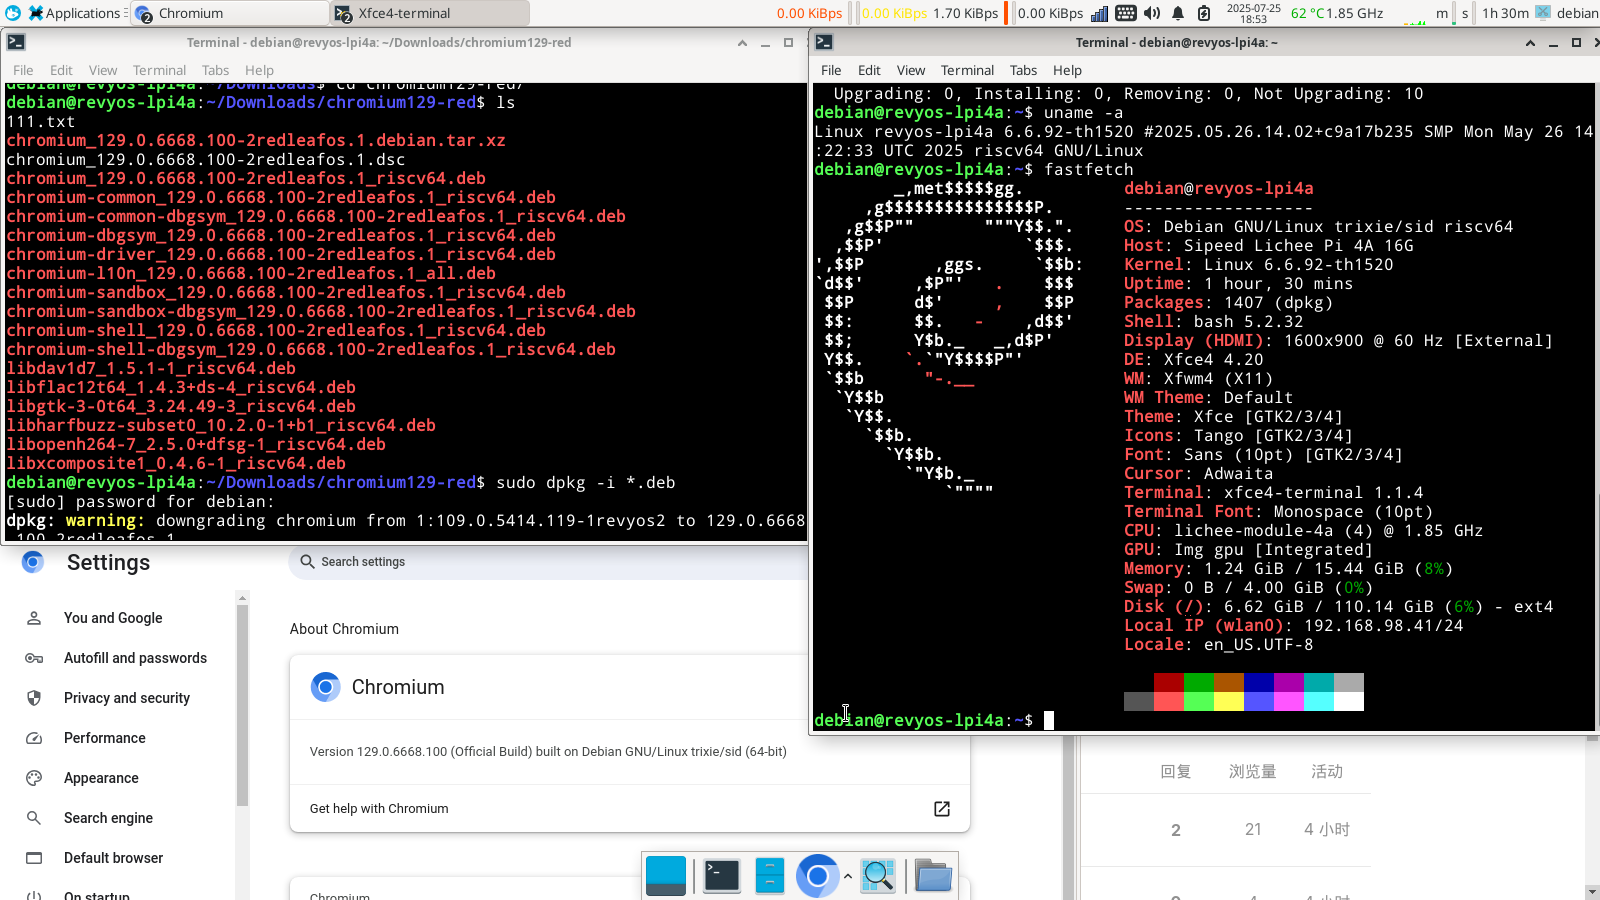Screen dimensions: 1600x900
Task: Open Help menu in the right terminal window
Action: click(x=1067, y=70)
